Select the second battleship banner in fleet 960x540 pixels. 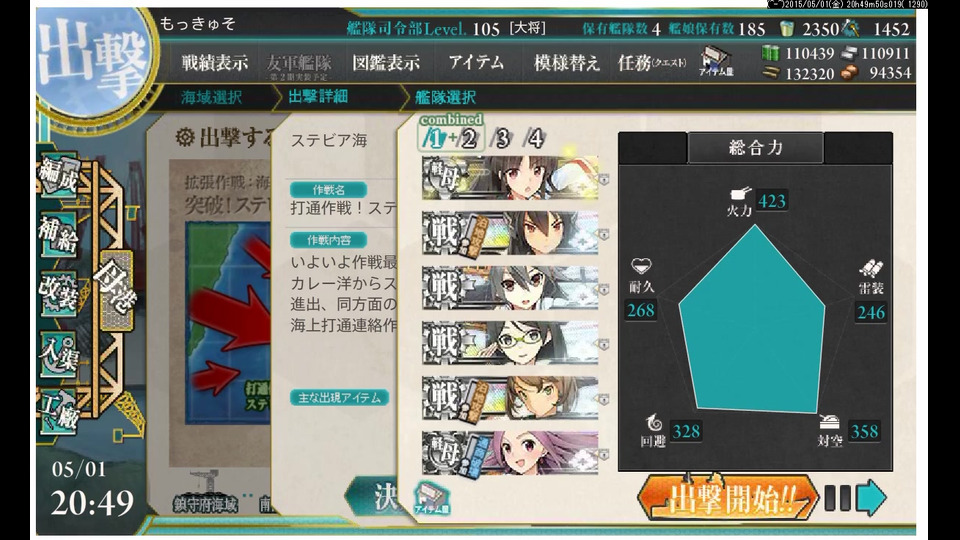point(510,288)
